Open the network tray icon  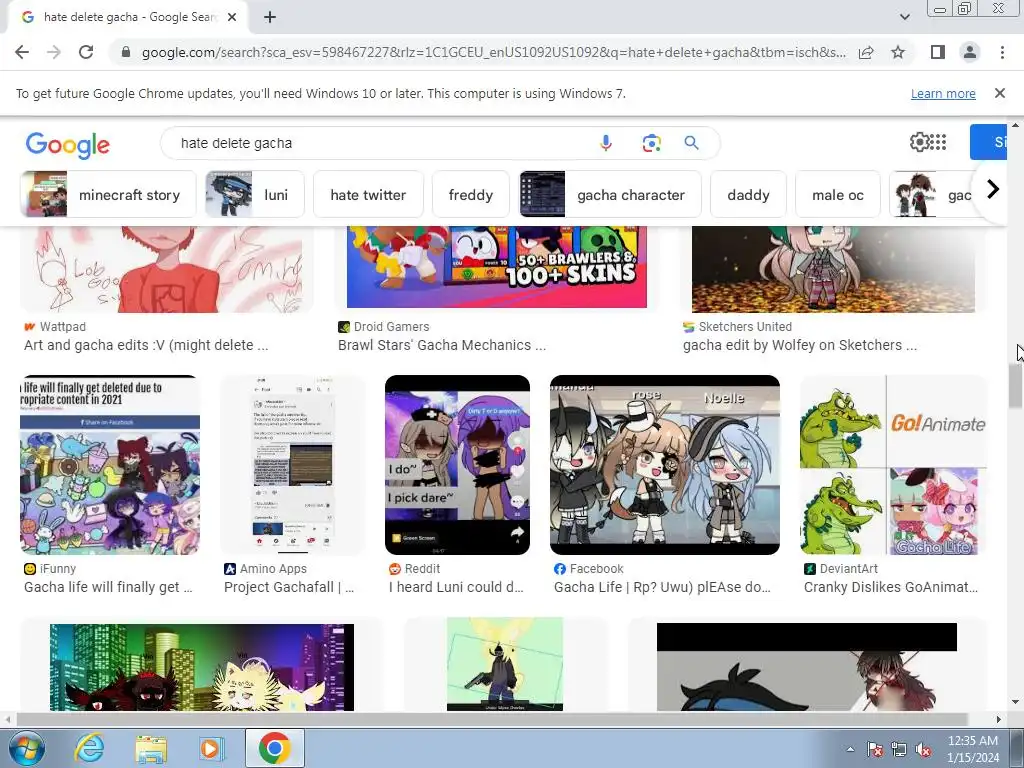(x=899, y=749)
